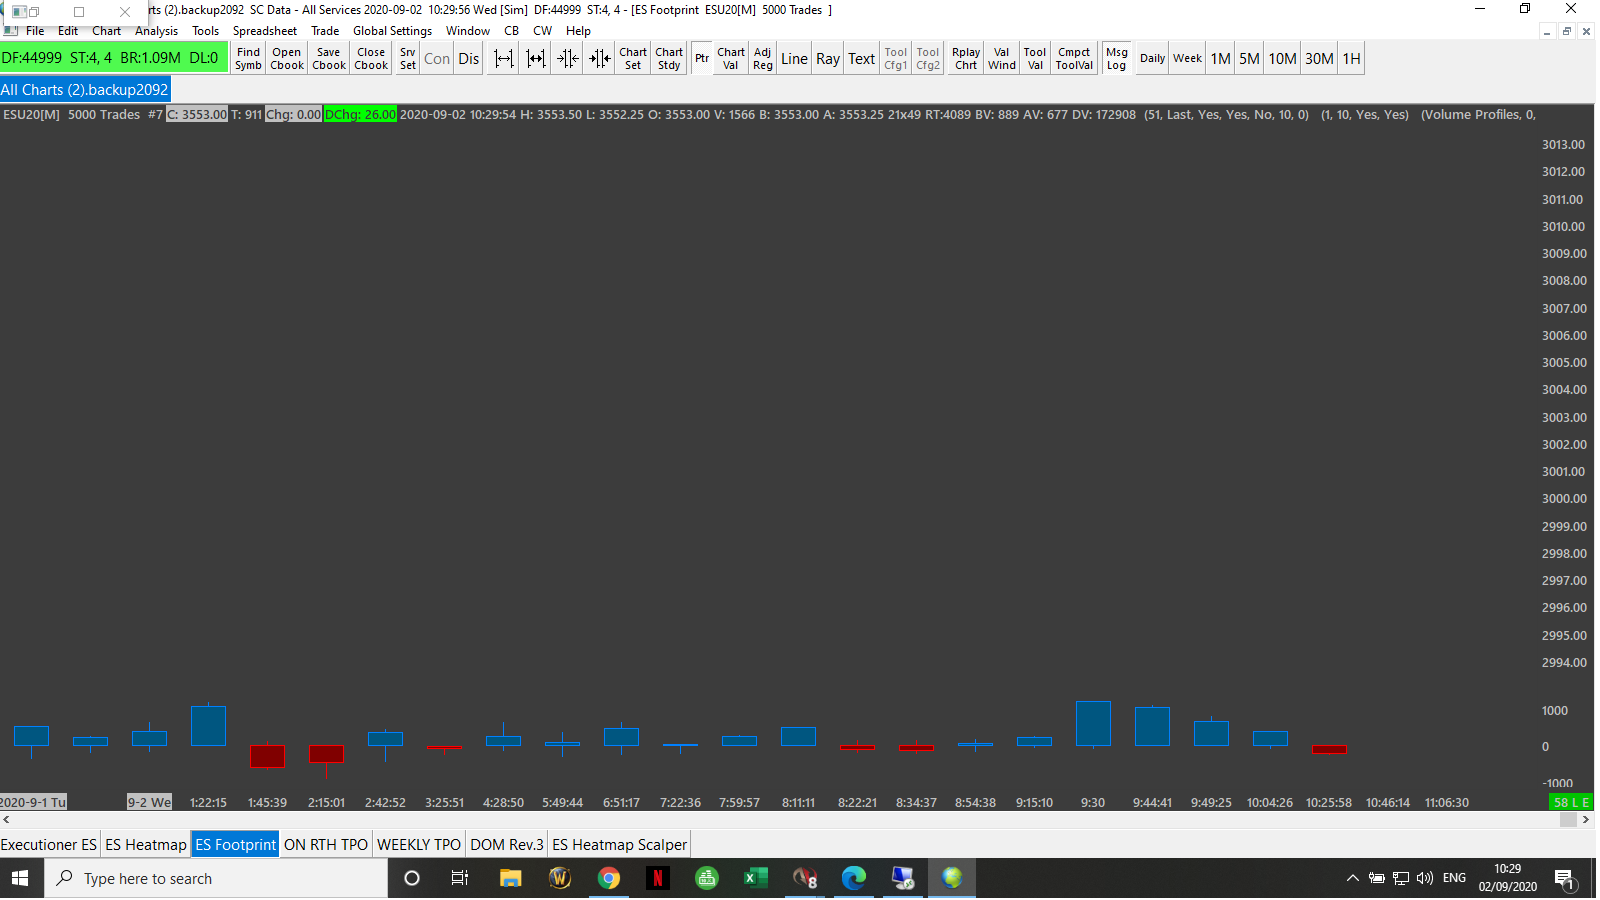Open the Help menu
The width and height of the screenshot is (1600, 900).
tap(579, 31)
